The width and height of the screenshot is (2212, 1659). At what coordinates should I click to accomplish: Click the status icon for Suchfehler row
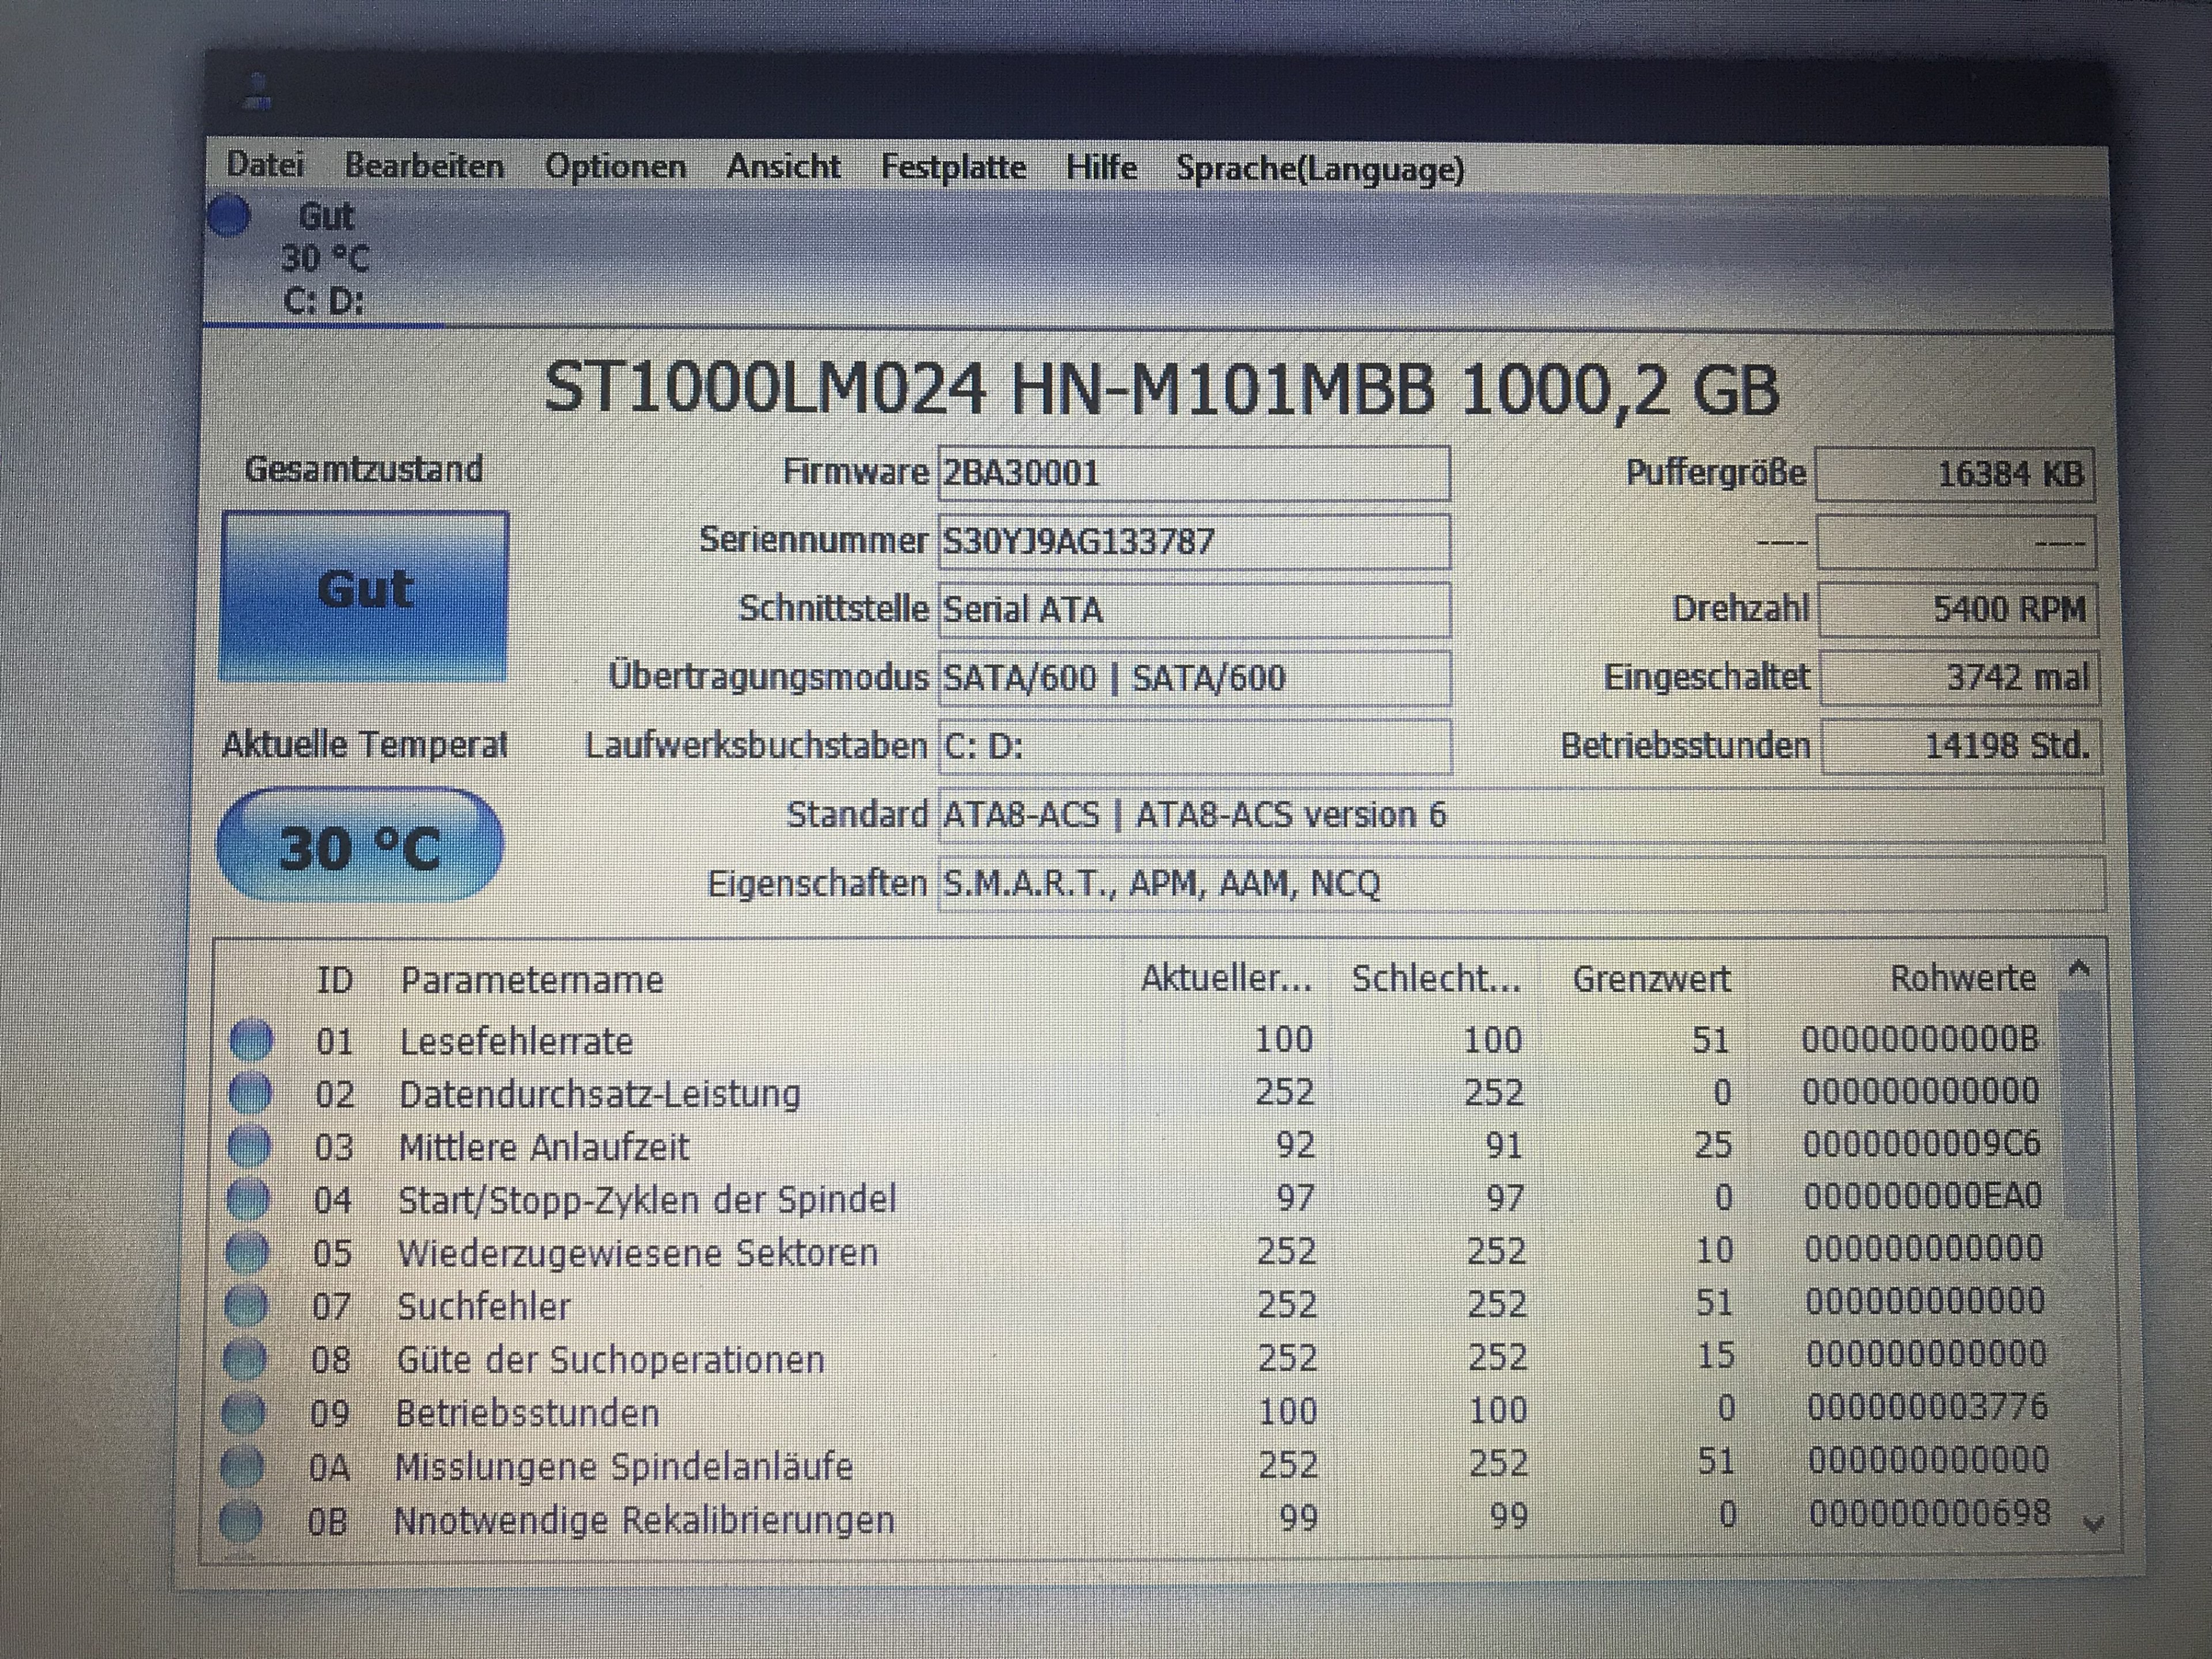(246, 1305)
